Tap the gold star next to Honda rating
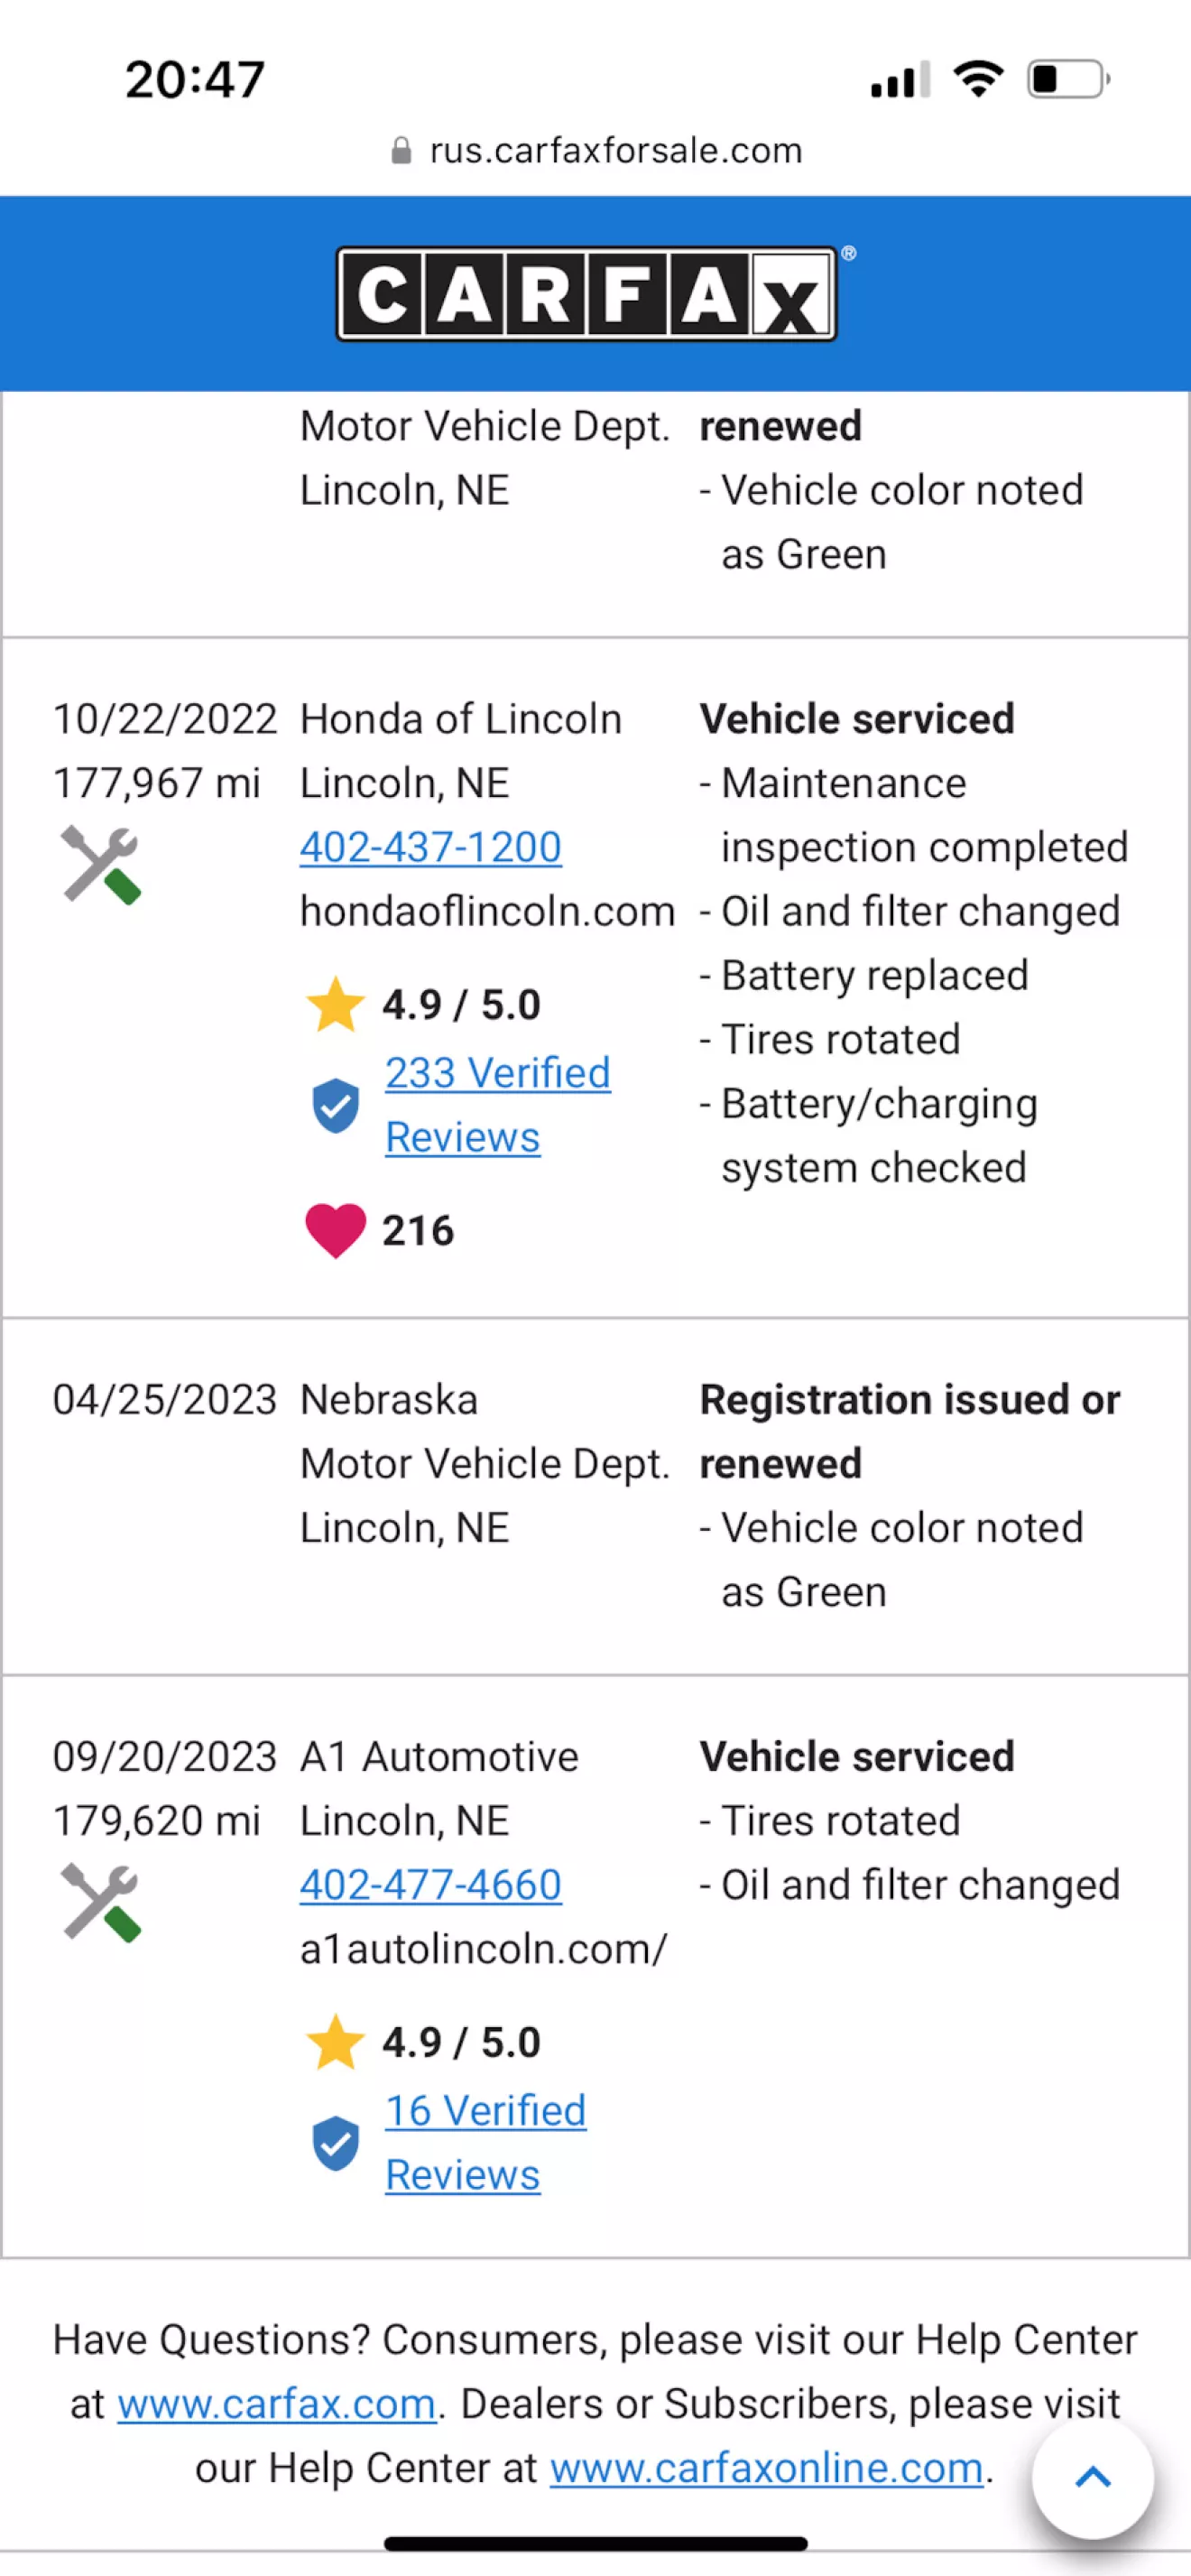The height and width of the screenshot is (2576, 1191). [335, 1004]
